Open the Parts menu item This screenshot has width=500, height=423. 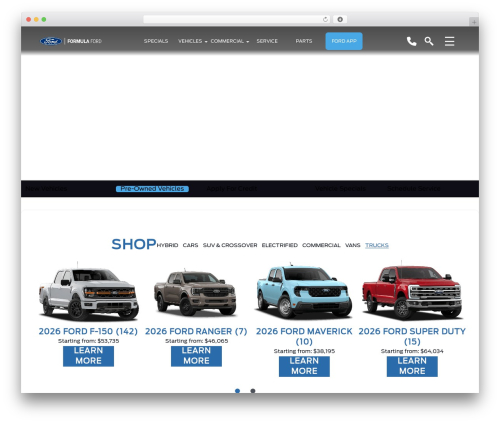(304, 41)
